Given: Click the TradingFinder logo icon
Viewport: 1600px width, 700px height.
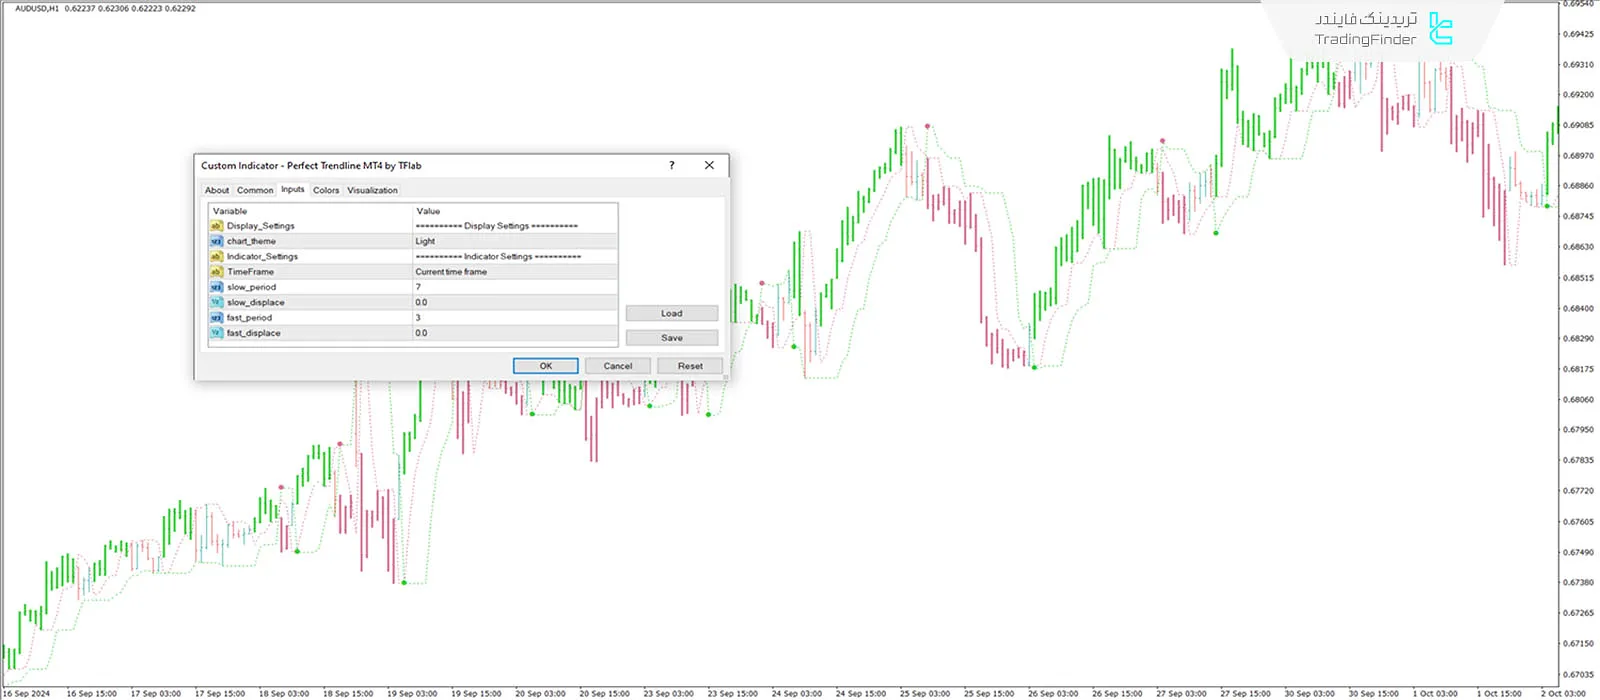Looking at the screenshot, I should pyautogui.click(x=1440, y=29).
